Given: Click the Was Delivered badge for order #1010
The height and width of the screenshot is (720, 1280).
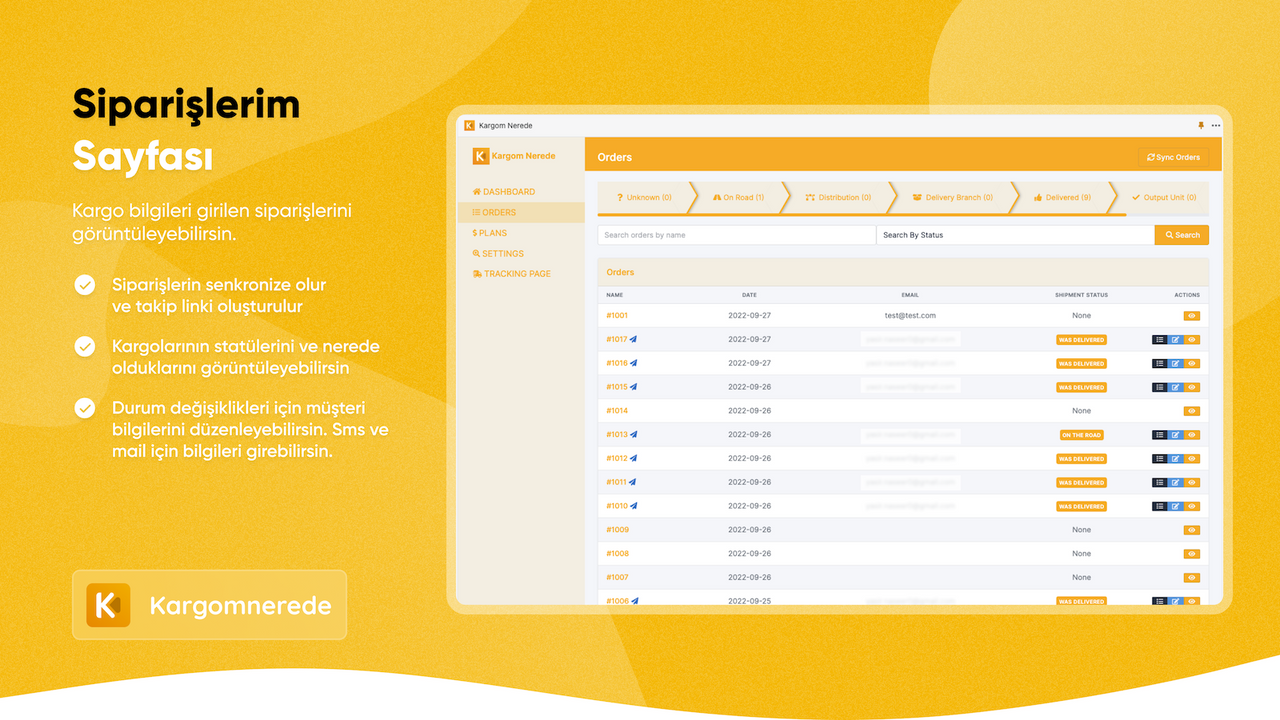Looking at the screenshot, I should click(x=1081, y=506).
